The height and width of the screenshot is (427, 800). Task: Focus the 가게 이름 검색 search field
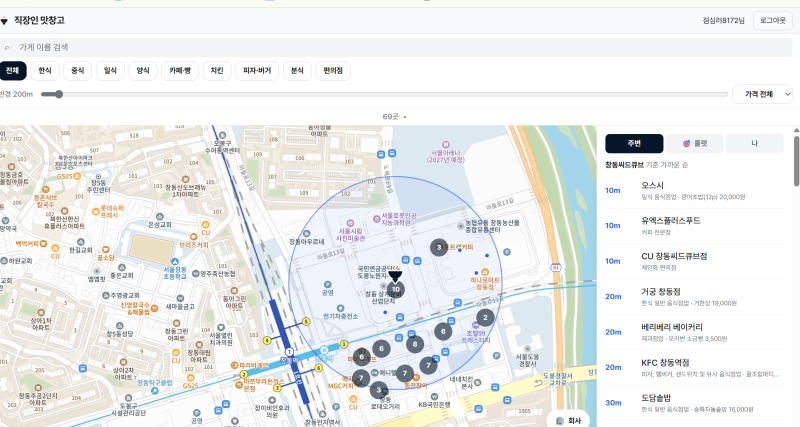click(x=395, y=47)
